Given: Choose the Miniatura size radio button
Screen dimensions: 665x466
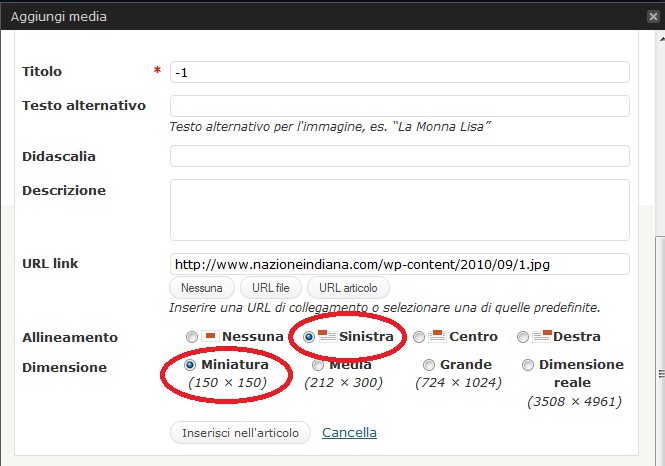Looking at the screenshot, I should pos(190,365).
